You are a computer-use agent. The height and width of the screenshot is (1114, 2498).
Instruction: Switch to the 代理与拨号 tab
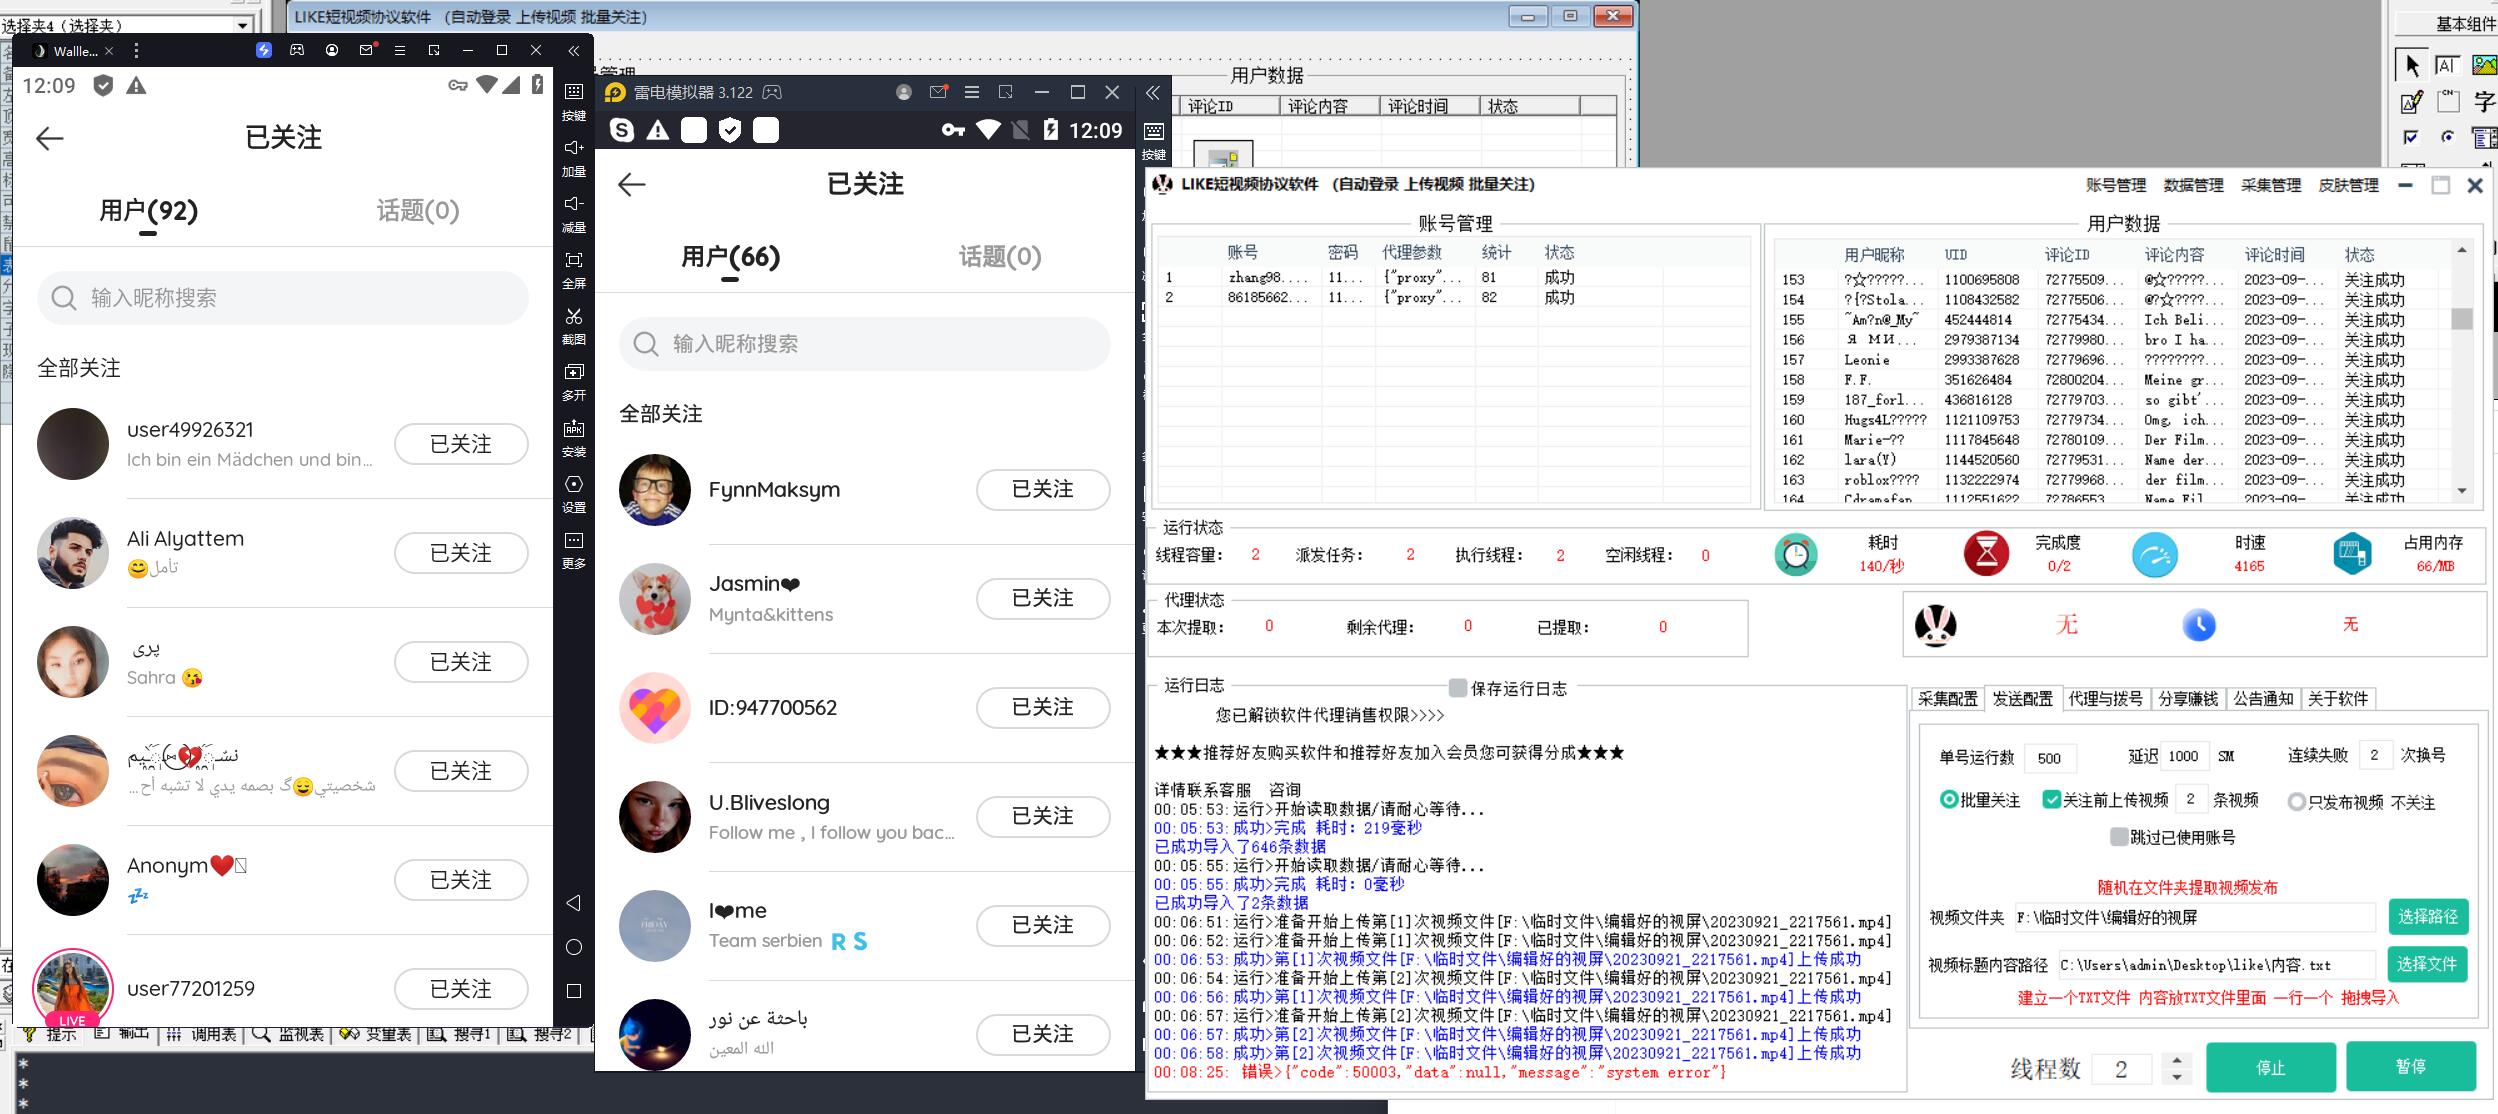coord(2105,698)
